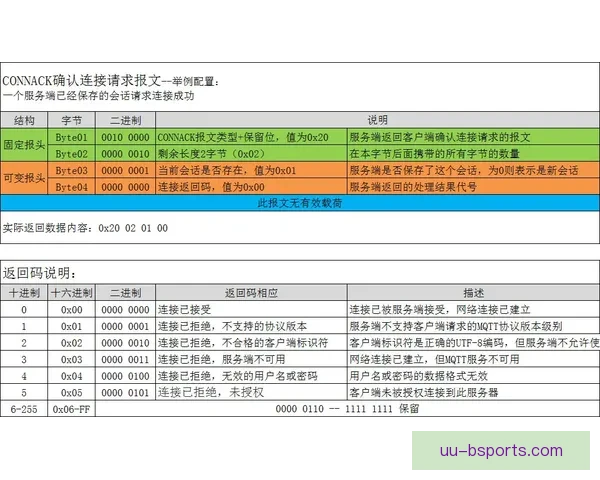Click the subtitle 一个服务端已经保存的会话请求连接成功

[98, 96]
